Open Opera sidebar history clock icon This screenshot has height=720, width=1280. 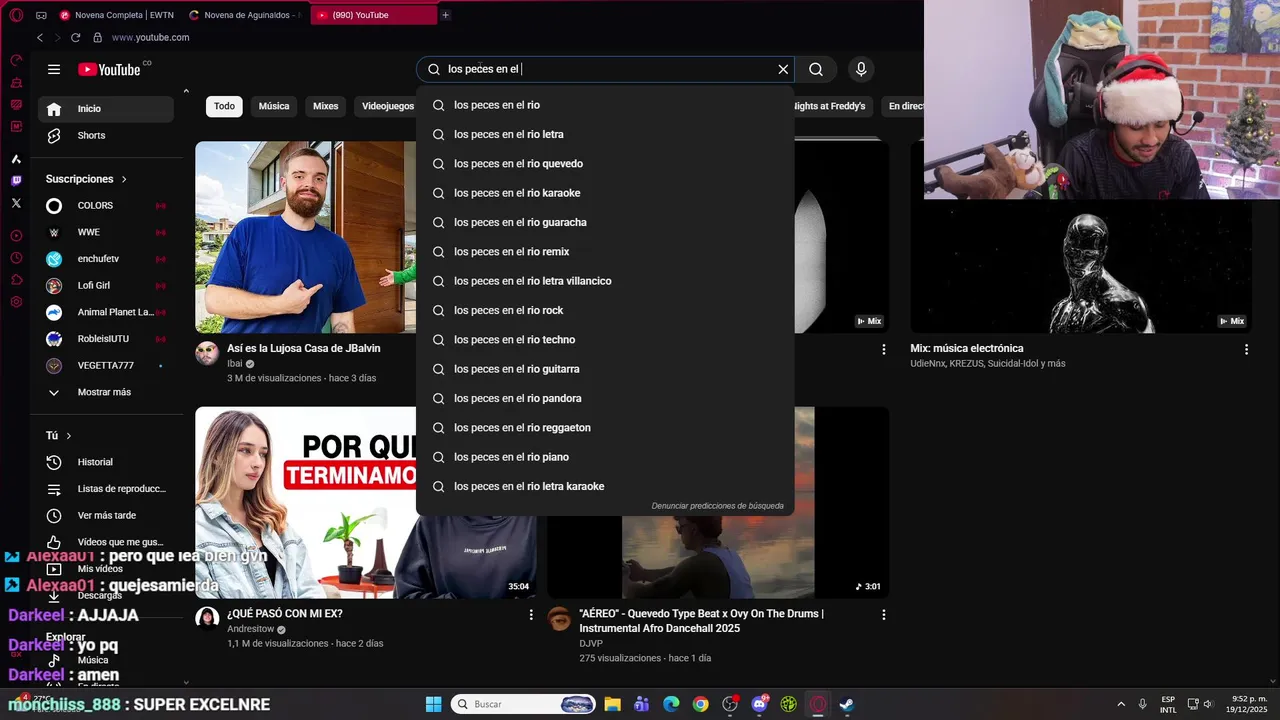[16, 258]
